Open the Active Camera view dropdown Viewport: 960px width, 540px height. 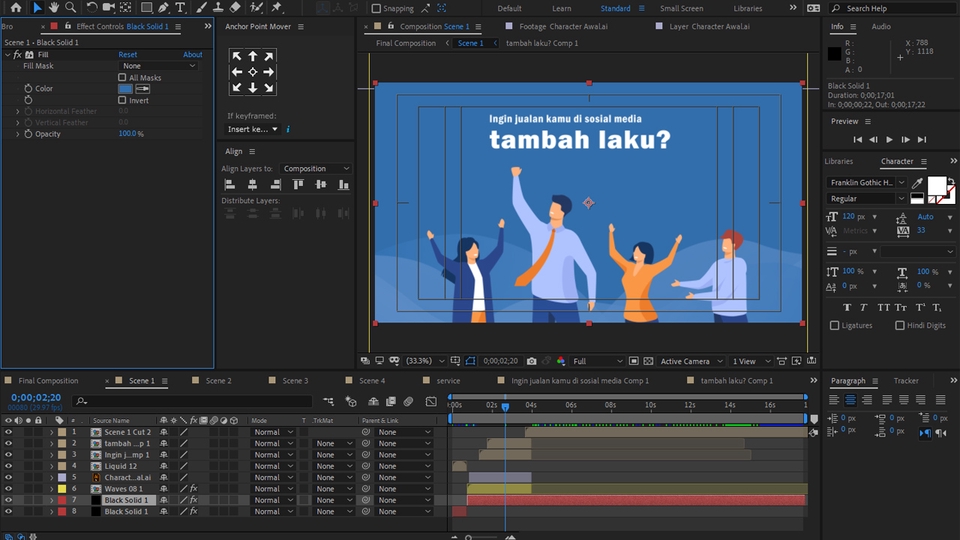pyautogui.click(x=691, y=361)
